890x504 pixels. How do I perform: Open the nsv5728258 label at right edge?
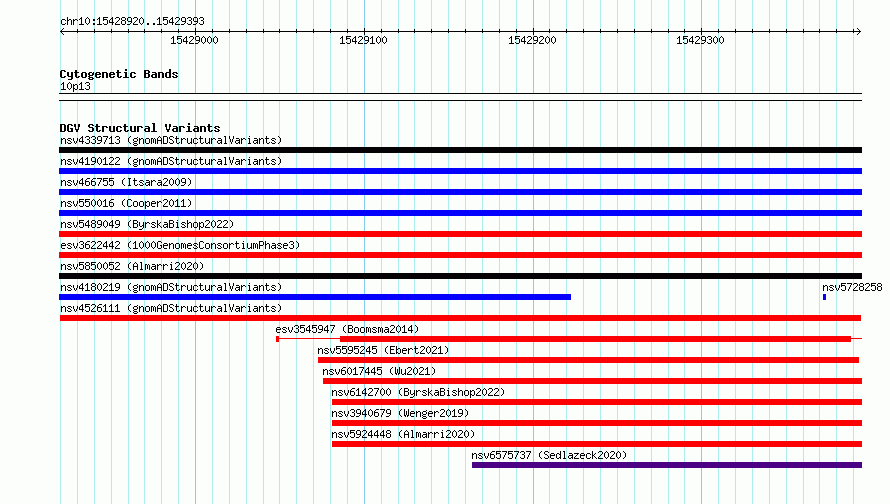(x=853, y=287)
